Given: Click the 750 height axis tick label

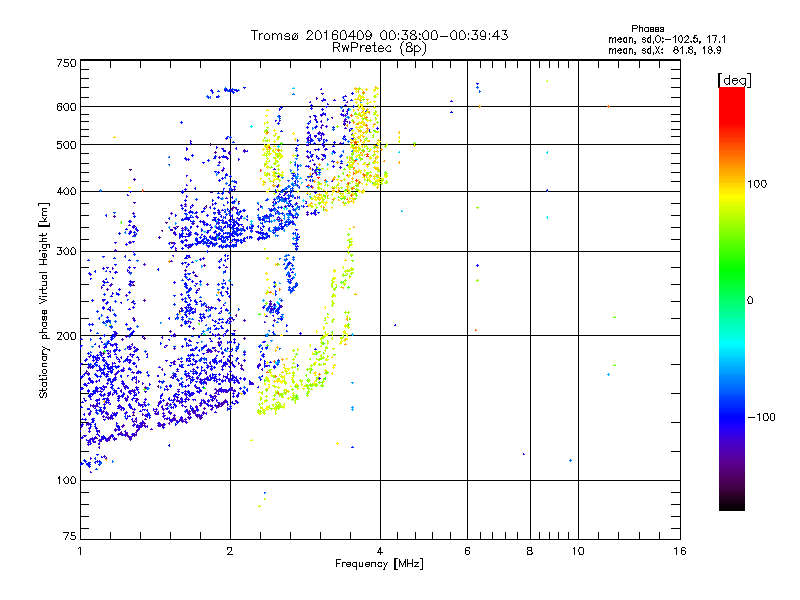Looking at the screenshot, I should pyautogui.click(x=66, y=63).
